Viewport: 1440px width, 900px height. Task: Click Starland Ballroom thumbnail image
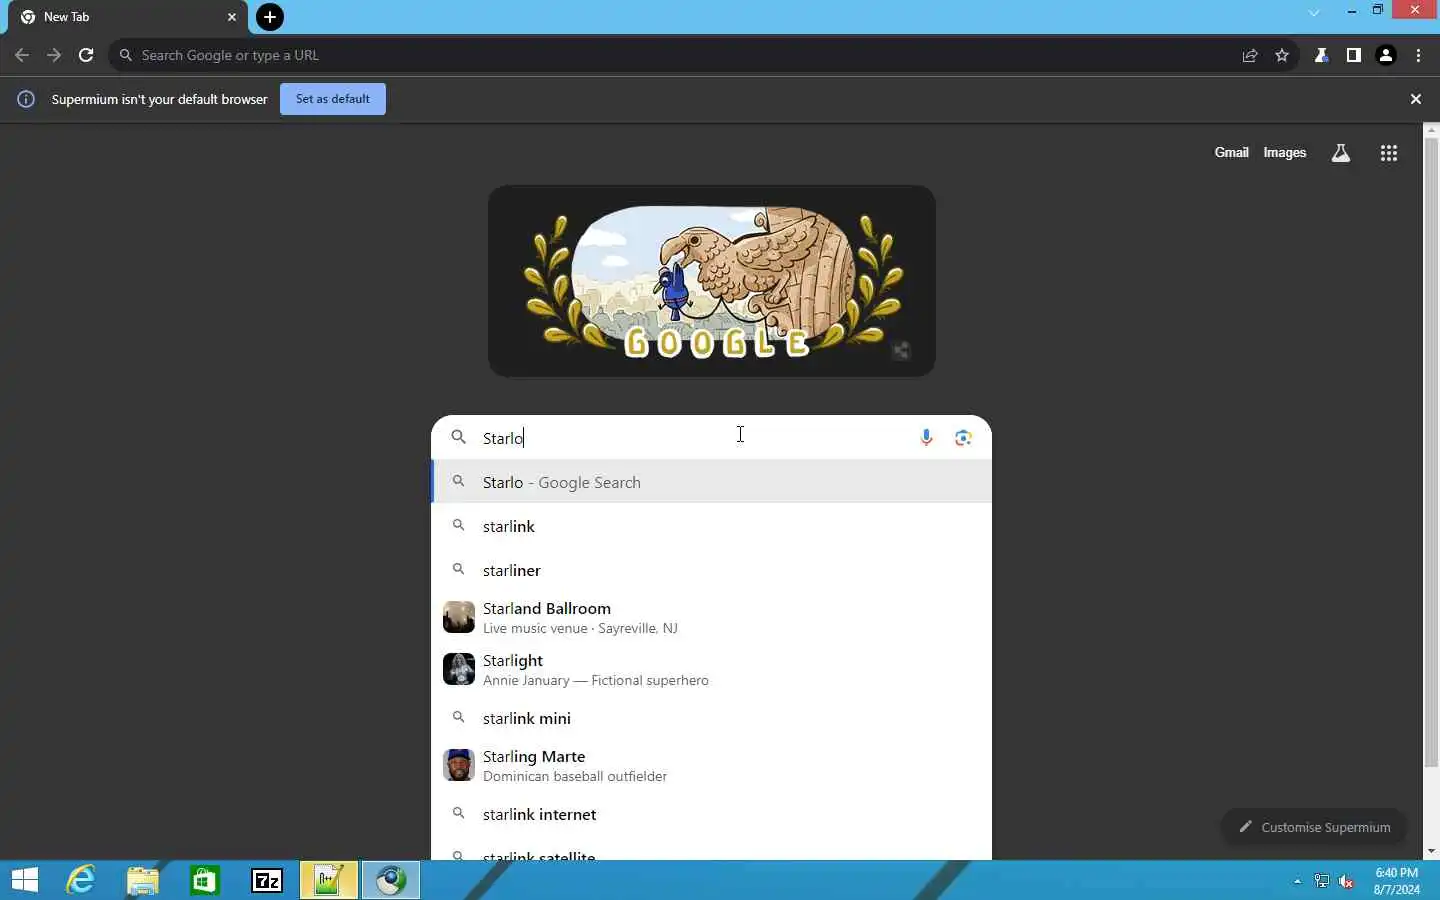(459, 617)
